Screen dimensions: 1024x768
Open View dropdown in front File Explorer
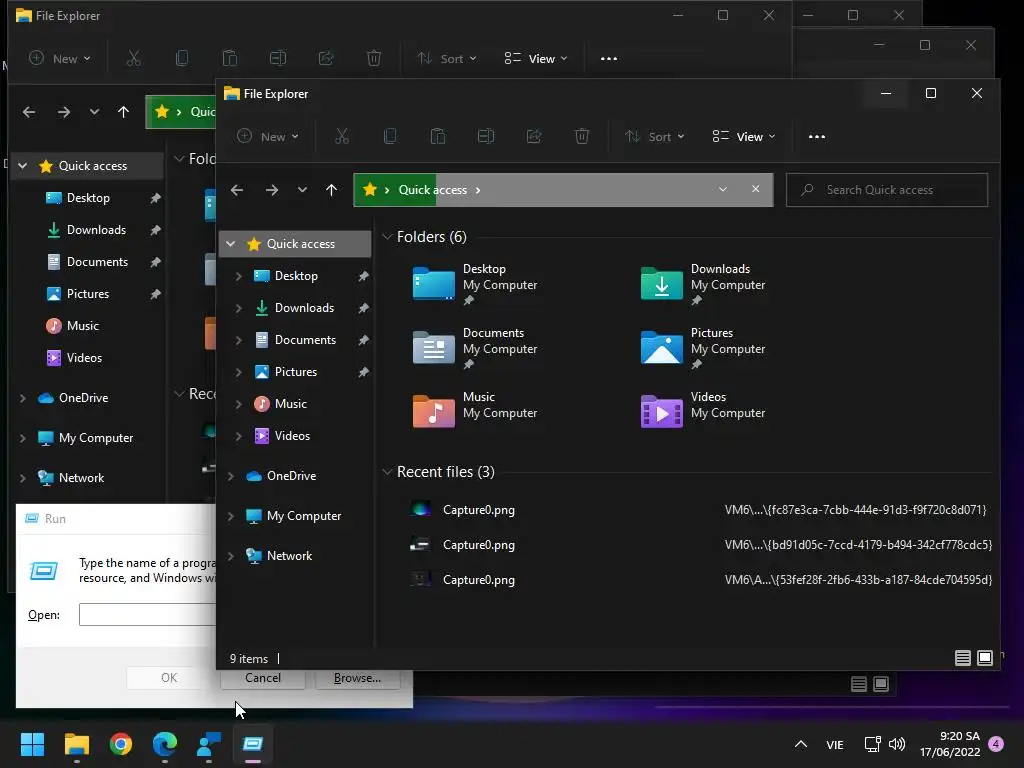pos(744,136)
